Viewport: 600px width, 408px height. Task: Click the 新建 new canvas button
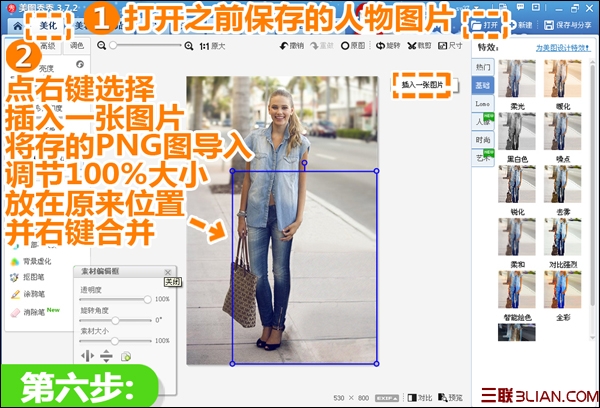click(521, 25)
